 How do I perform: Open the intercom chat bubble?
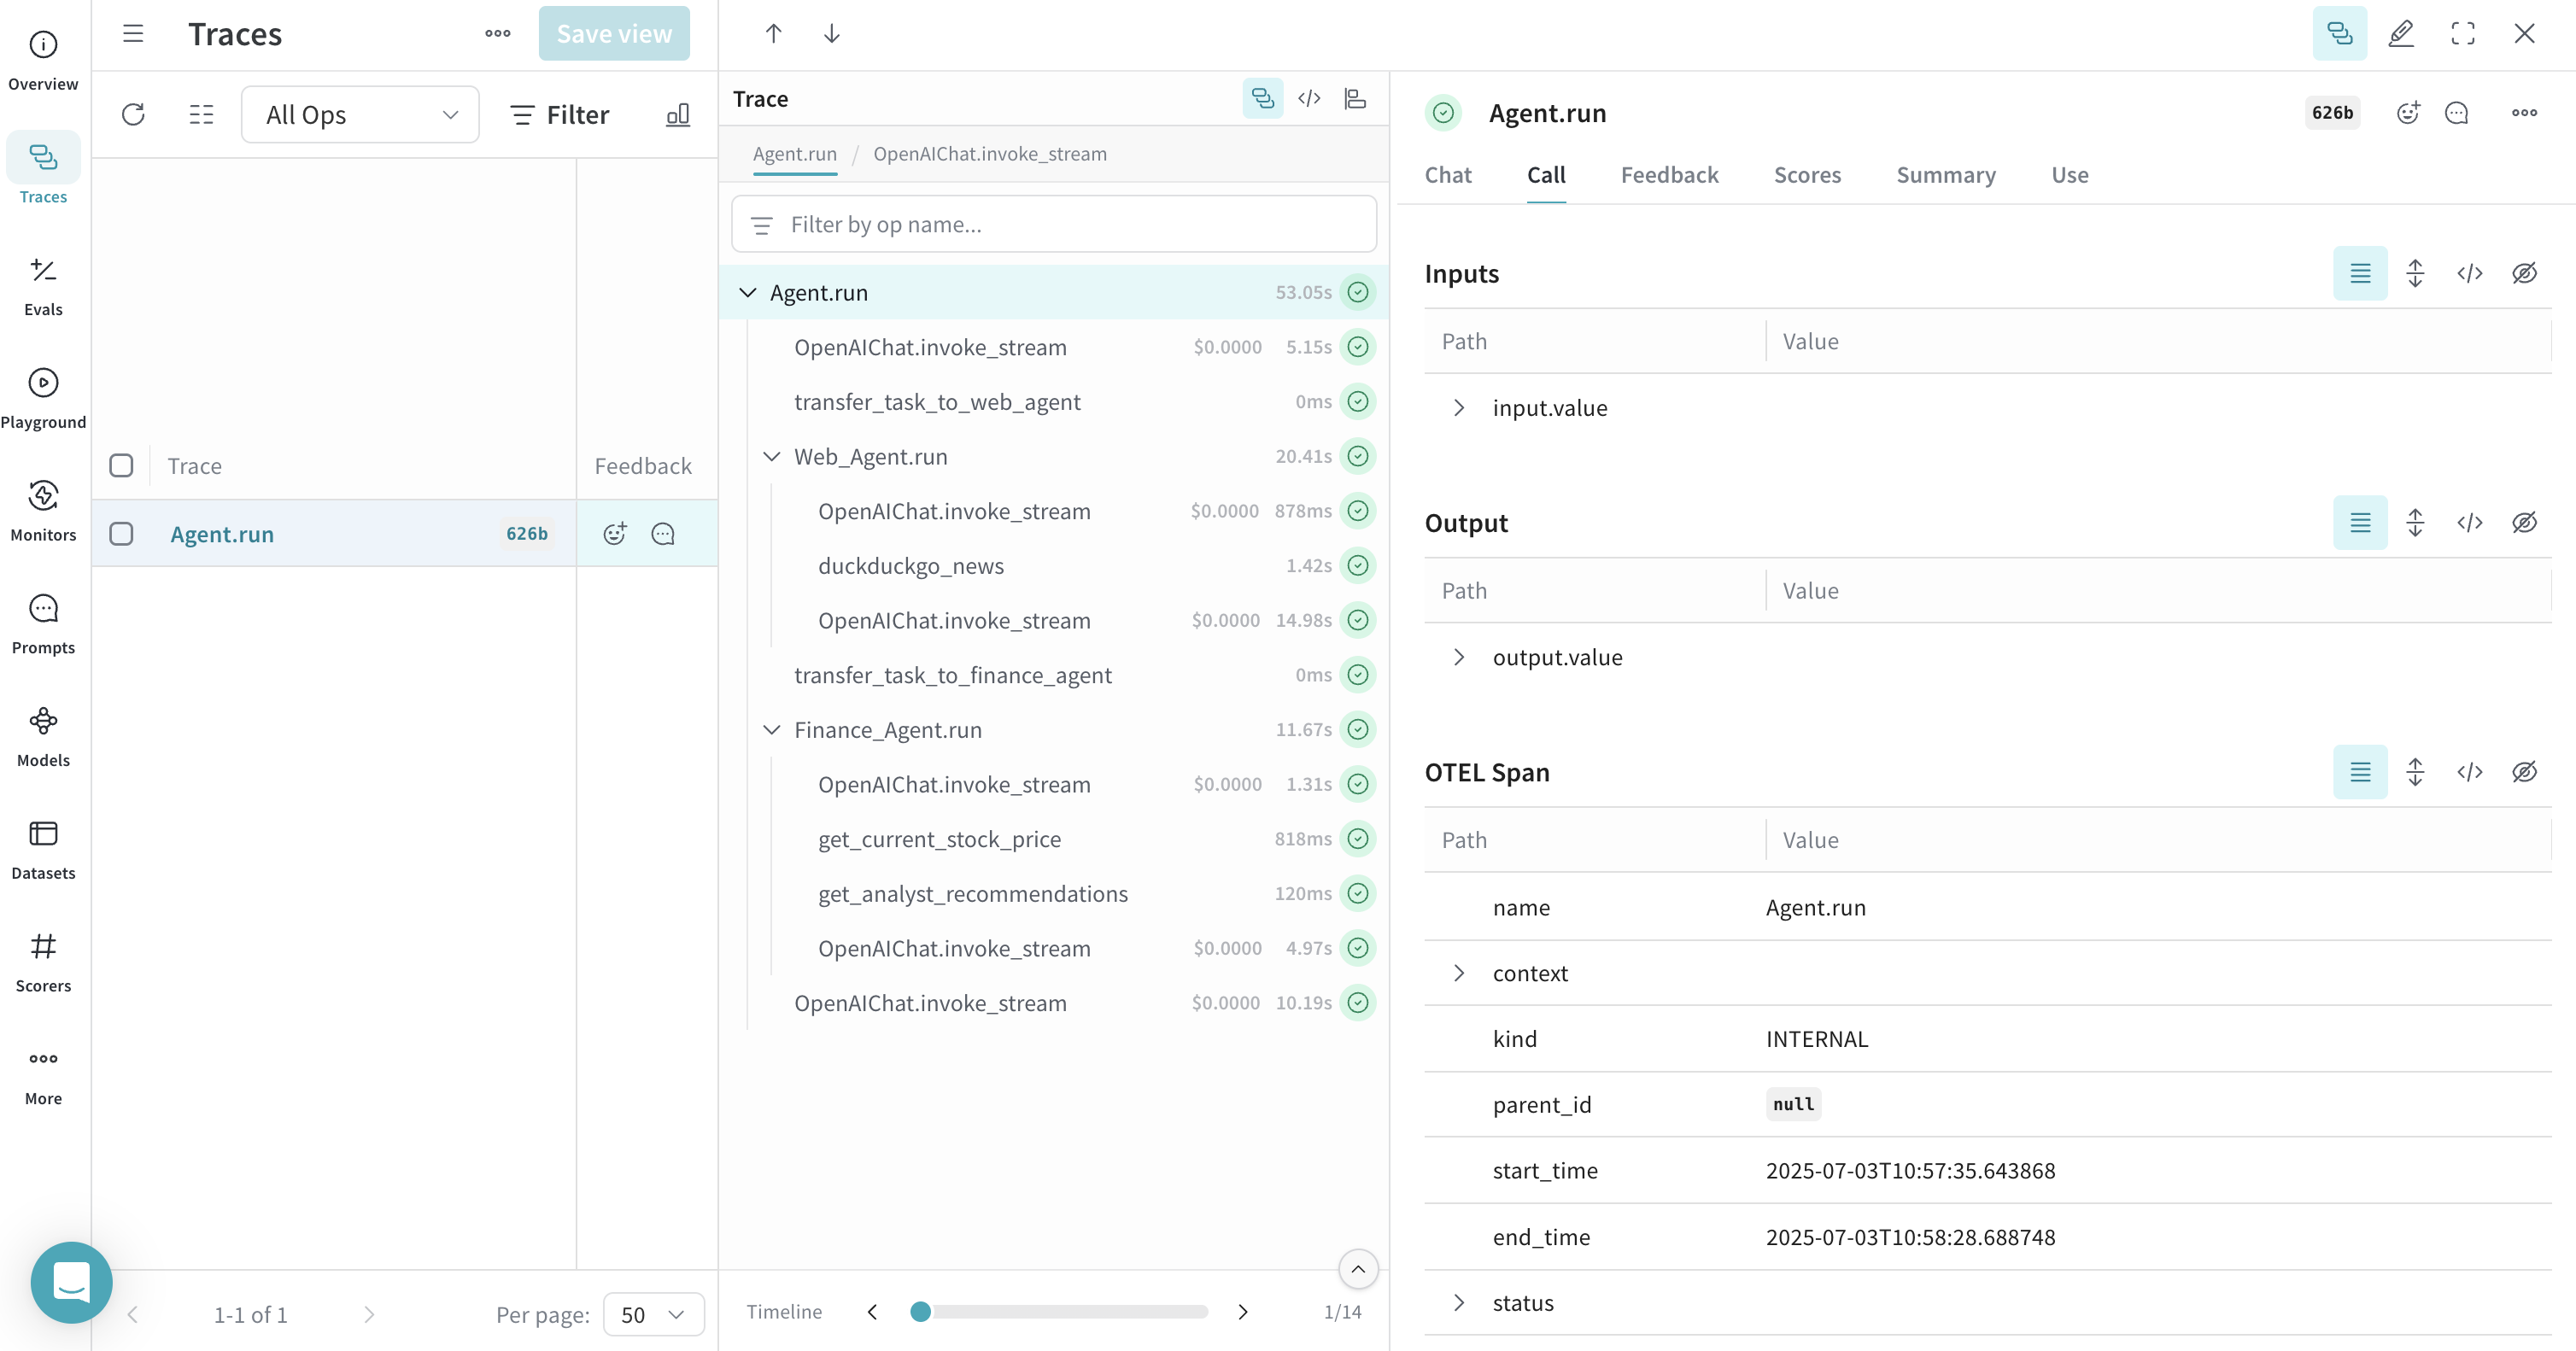pyautogui.click(x=71, y=1281)
